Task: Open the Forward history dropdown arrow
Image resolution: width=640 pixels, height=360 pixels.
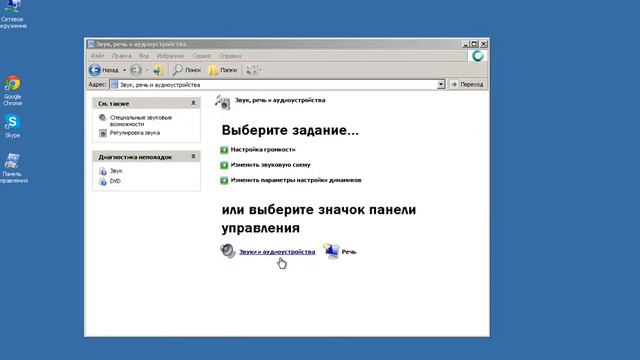Action: click(147, 70)
